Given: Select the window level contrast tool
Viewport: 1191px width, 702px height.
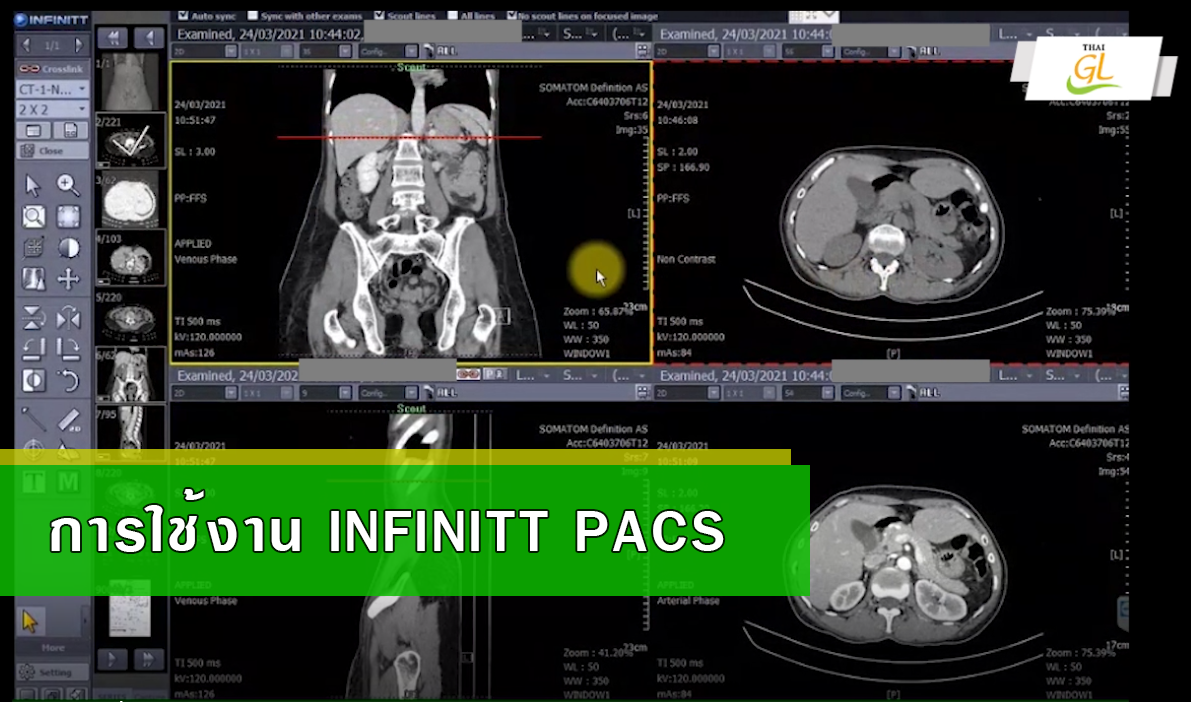Looking at the screenshot, I should point(68,248).
